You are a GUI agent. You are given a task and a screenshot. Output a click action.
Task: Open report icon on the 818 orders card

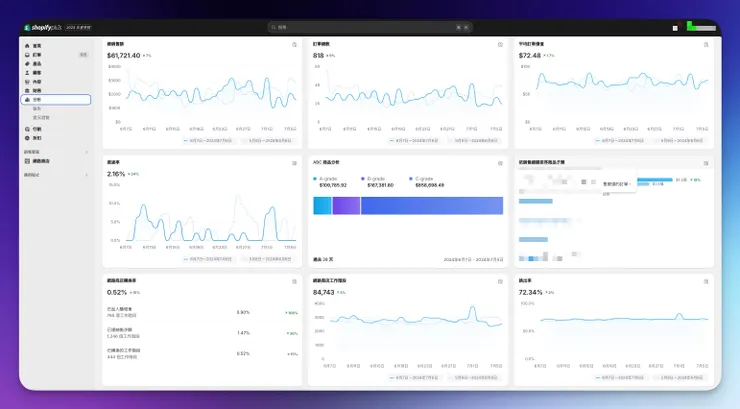pyautogui.click(x=500, y=44)
